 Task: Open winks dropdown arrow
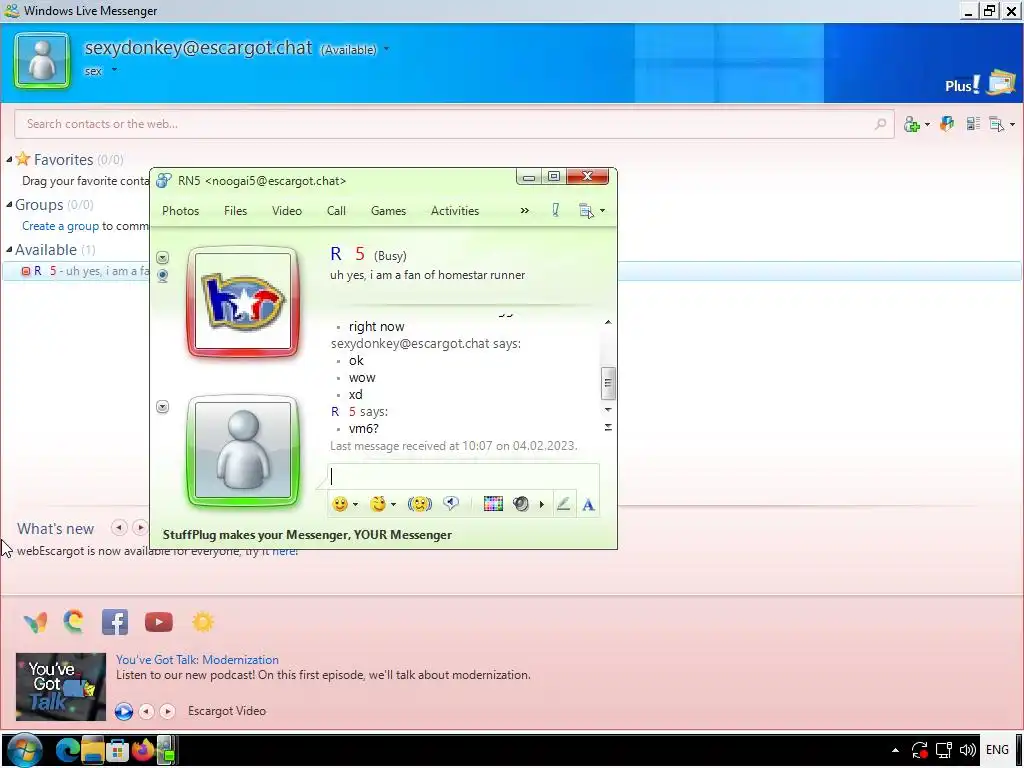click(x=393, y=504)
